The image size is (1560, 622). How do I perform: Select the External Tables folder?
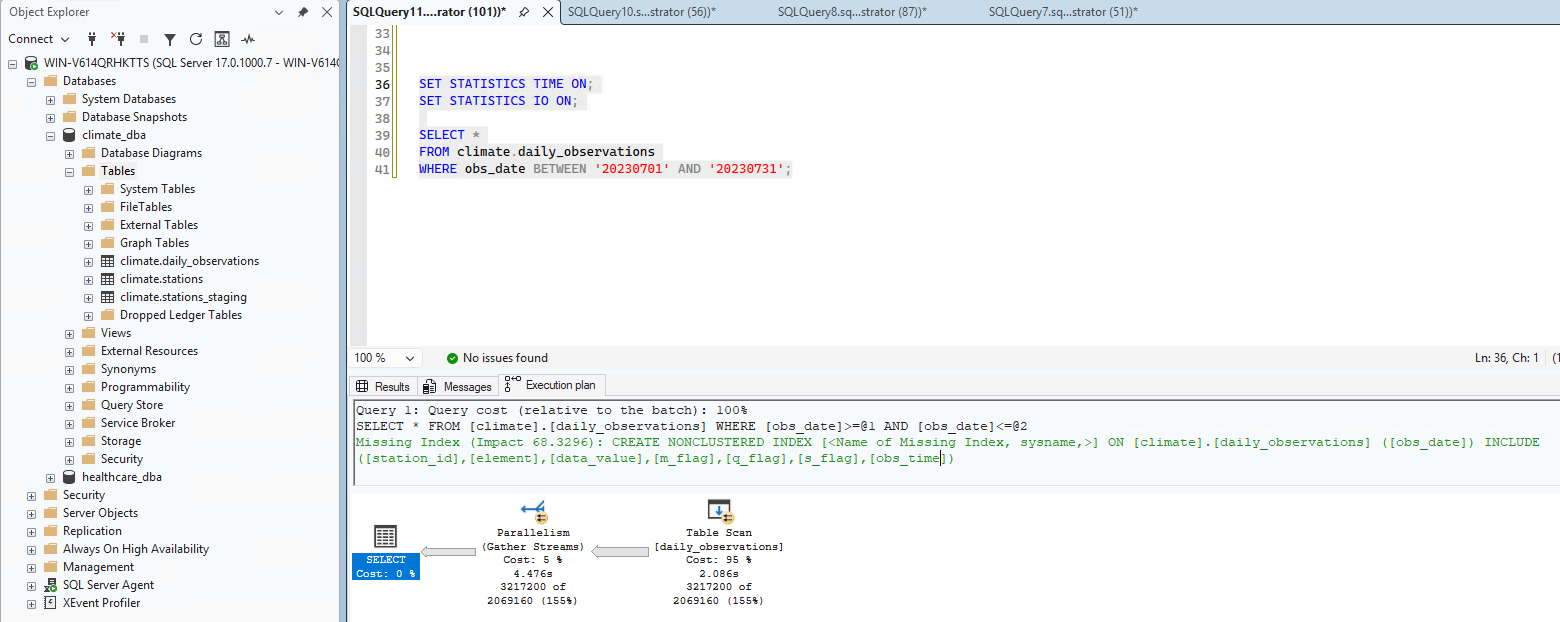click(159, 225)
